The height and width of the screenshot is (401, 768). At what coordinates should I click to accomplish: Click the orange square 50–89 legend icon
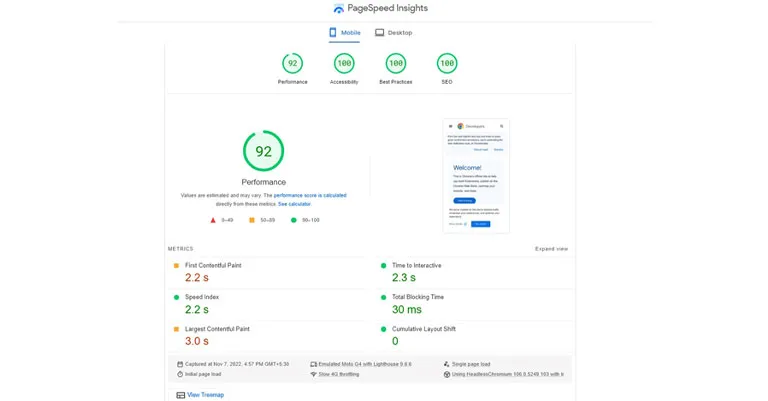tap(252, 220)
